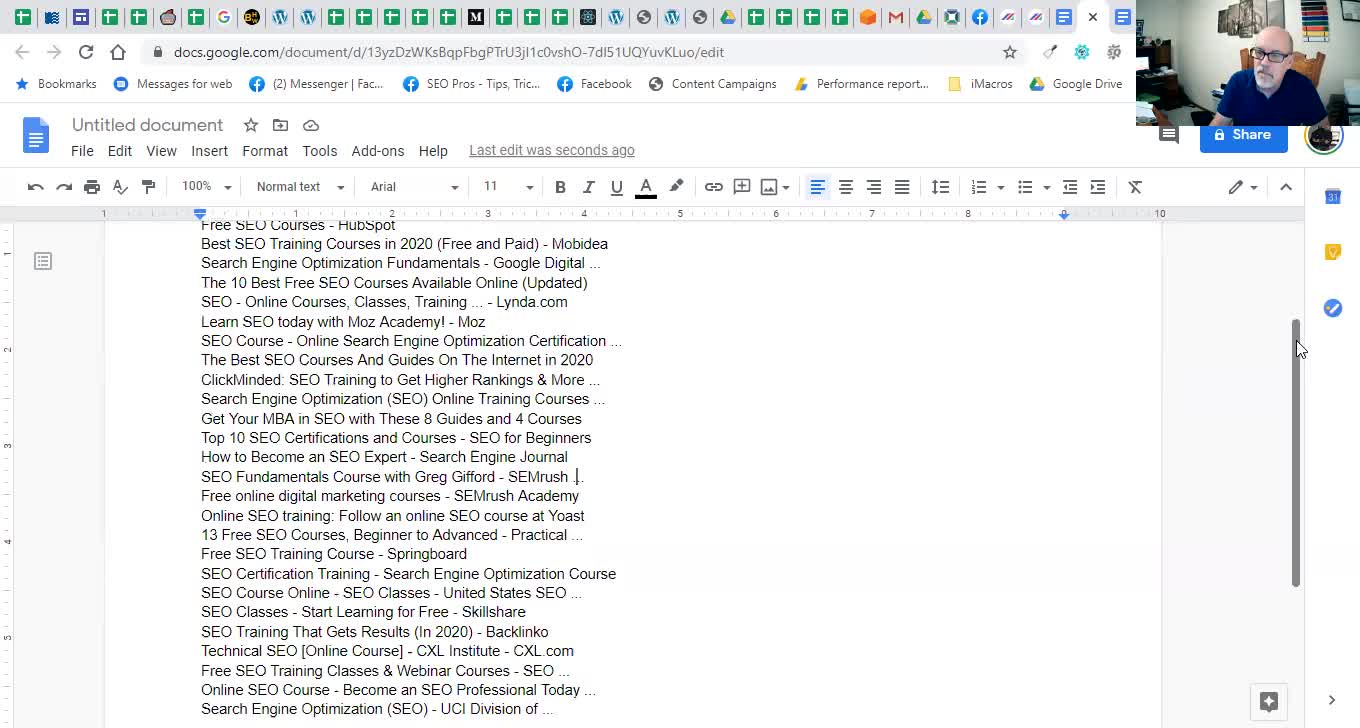Expand the insert image dropdown arrow

(x=786, y=187)
